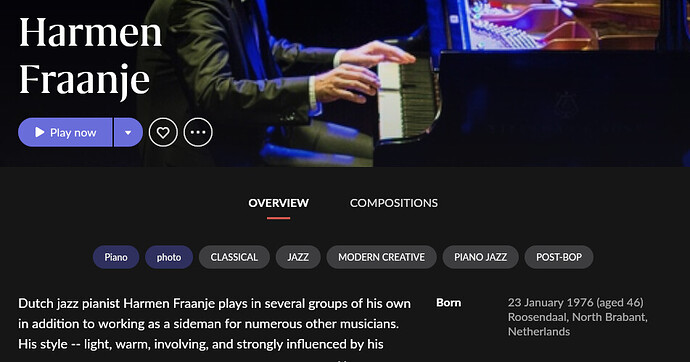Select the Piano tag pill

(x=116, y=257)
